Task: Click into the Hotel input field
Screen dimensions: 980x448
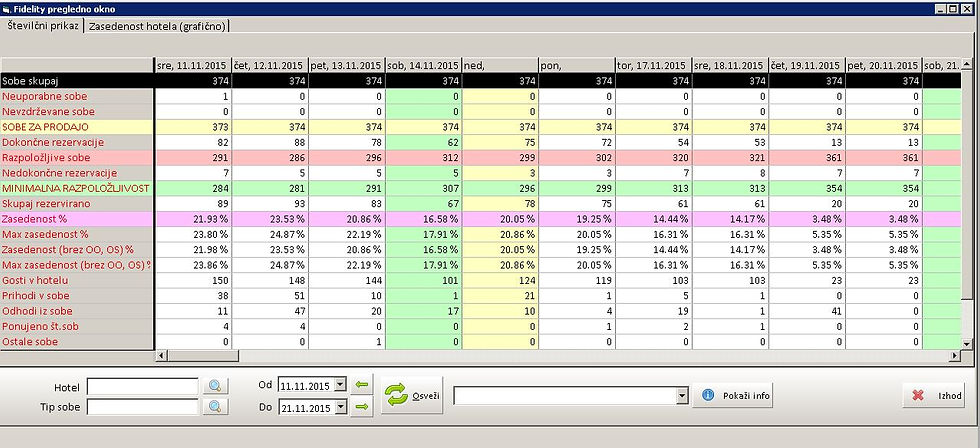Action: coord(142,386)
